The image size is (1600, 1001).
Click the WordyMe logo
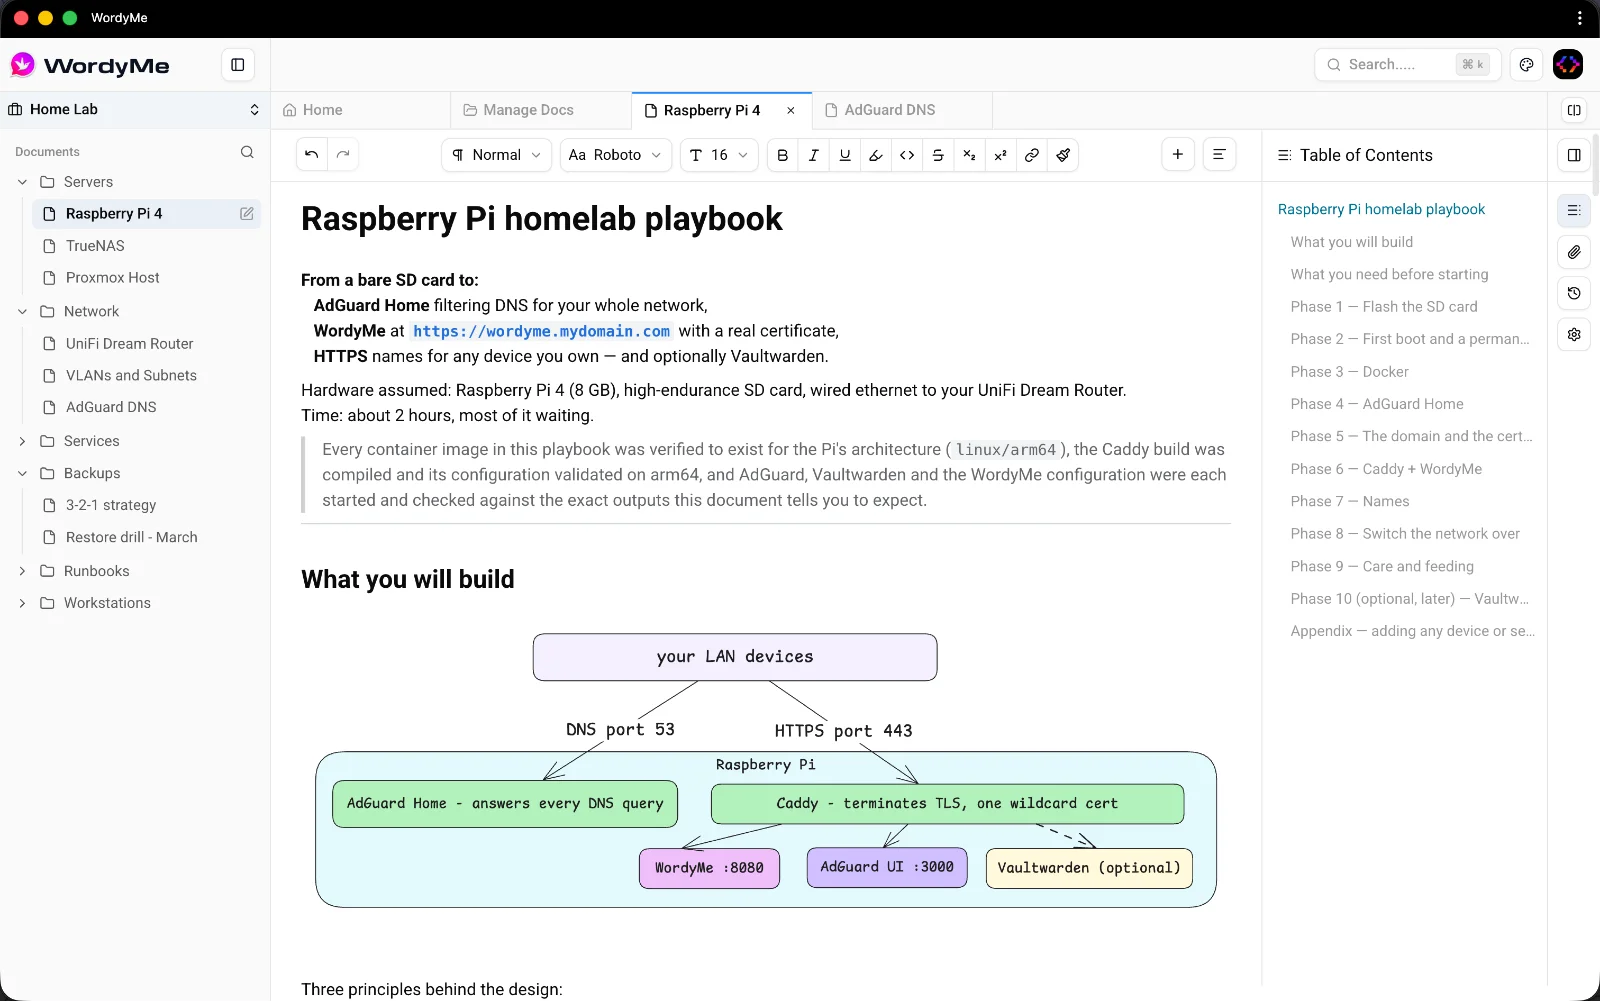[90, 66]
